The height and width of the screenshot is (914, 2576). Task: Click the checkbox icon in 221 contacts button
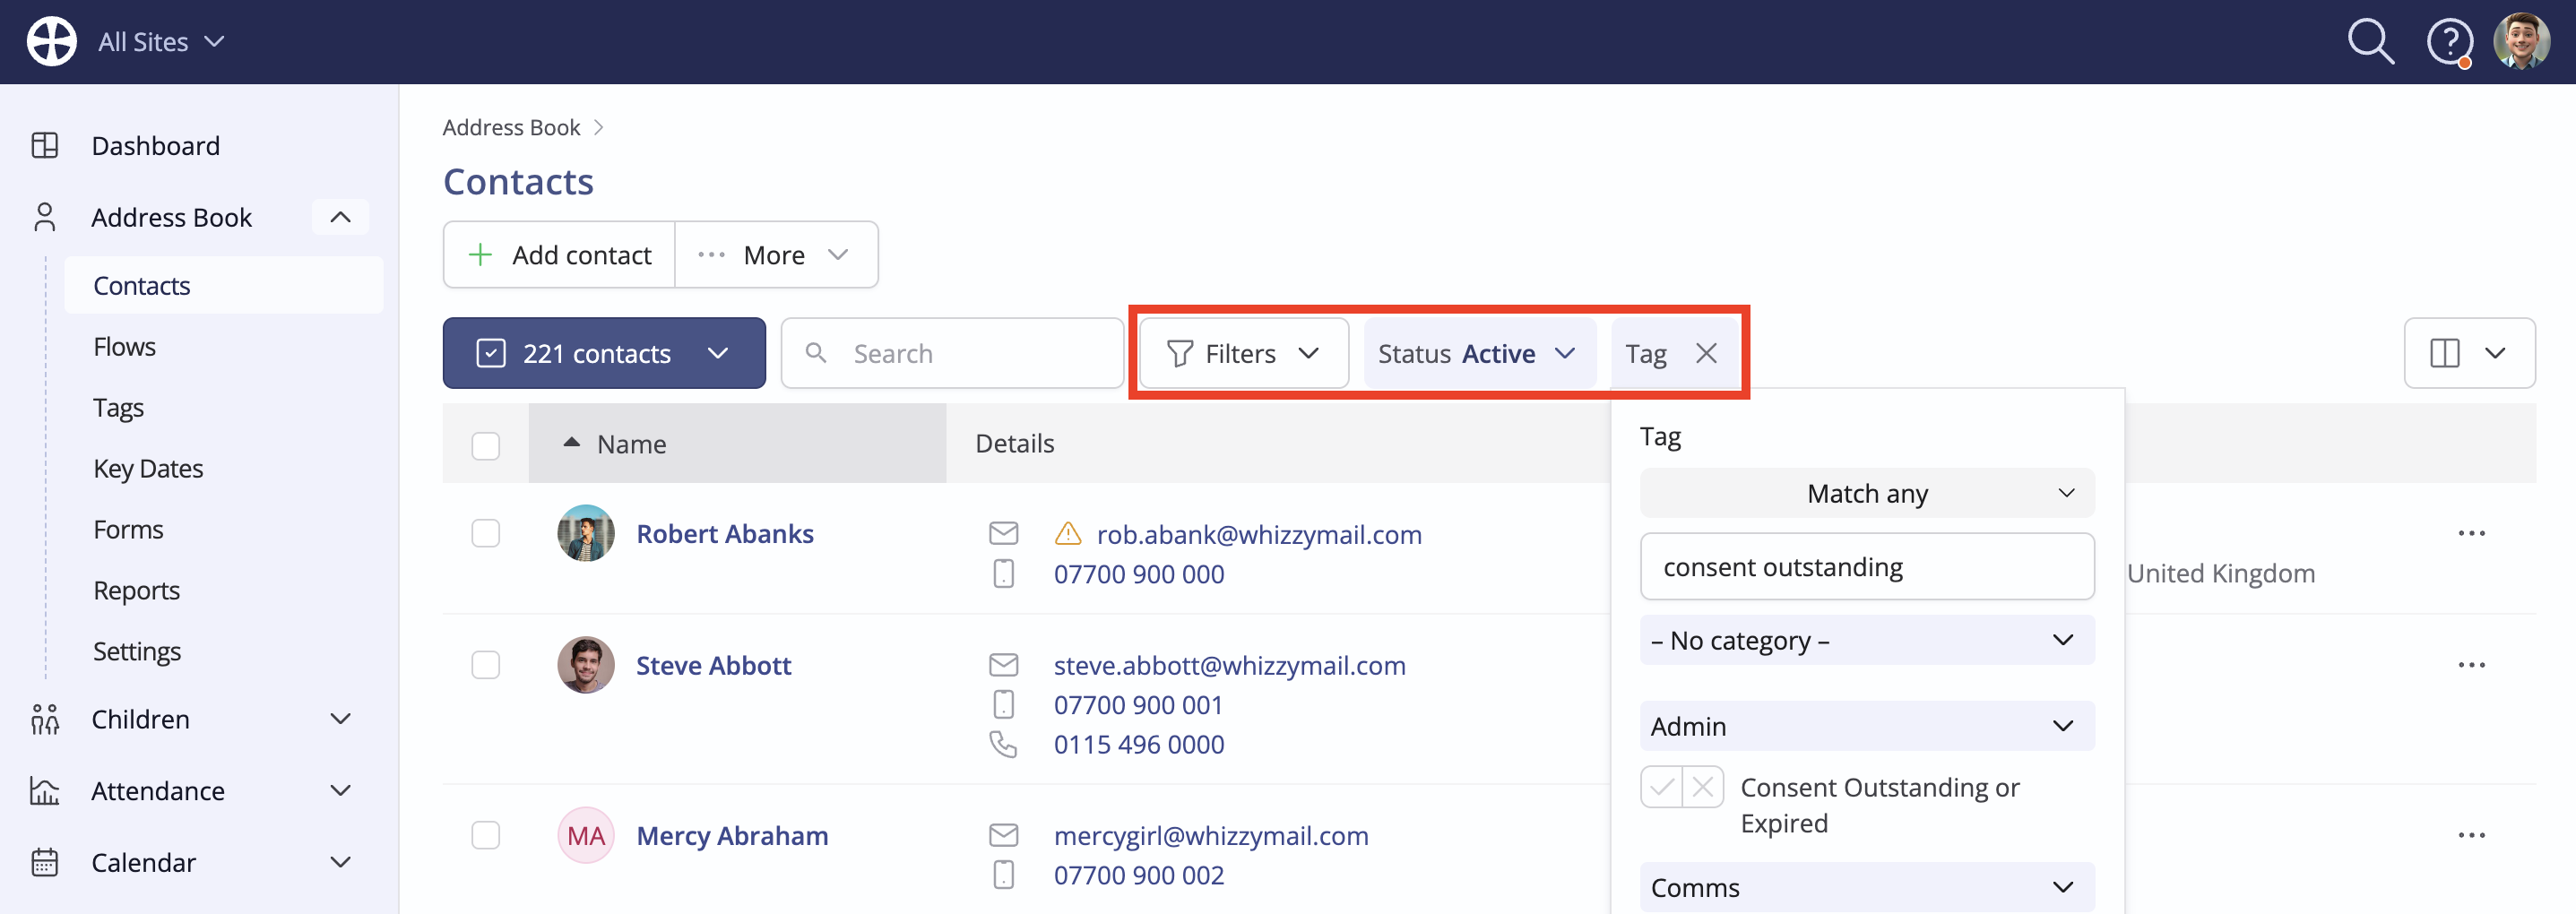[491, 353]
